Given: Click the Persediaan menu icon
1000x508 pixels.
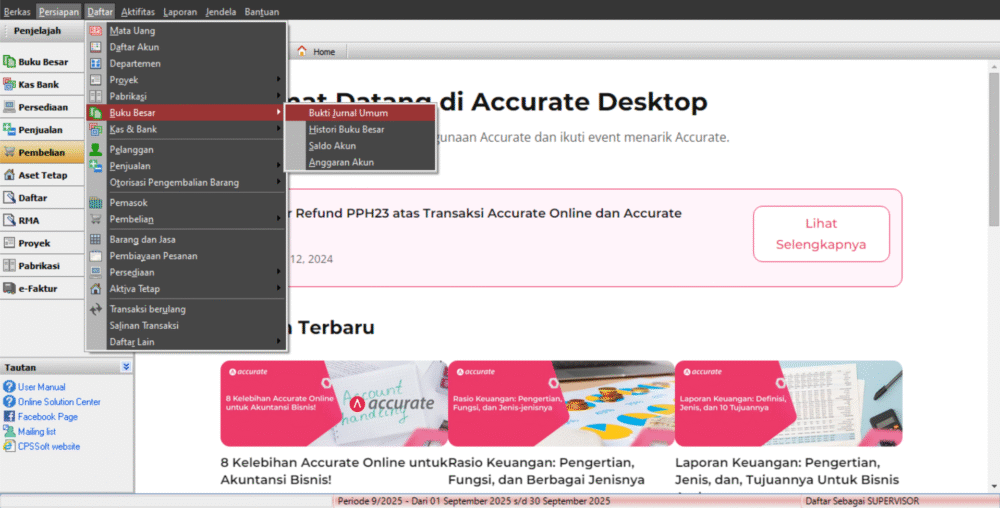Looking at the screenshot, I should 96,272.
